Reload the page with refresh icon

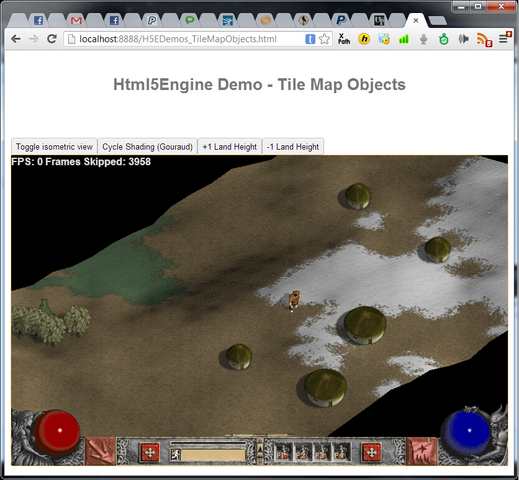point(52,39)
